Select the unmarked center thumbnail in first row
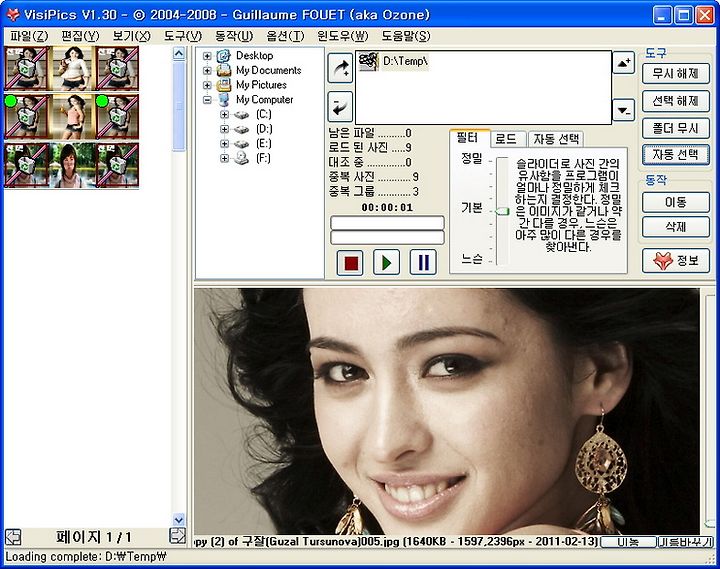 point(72,68)
